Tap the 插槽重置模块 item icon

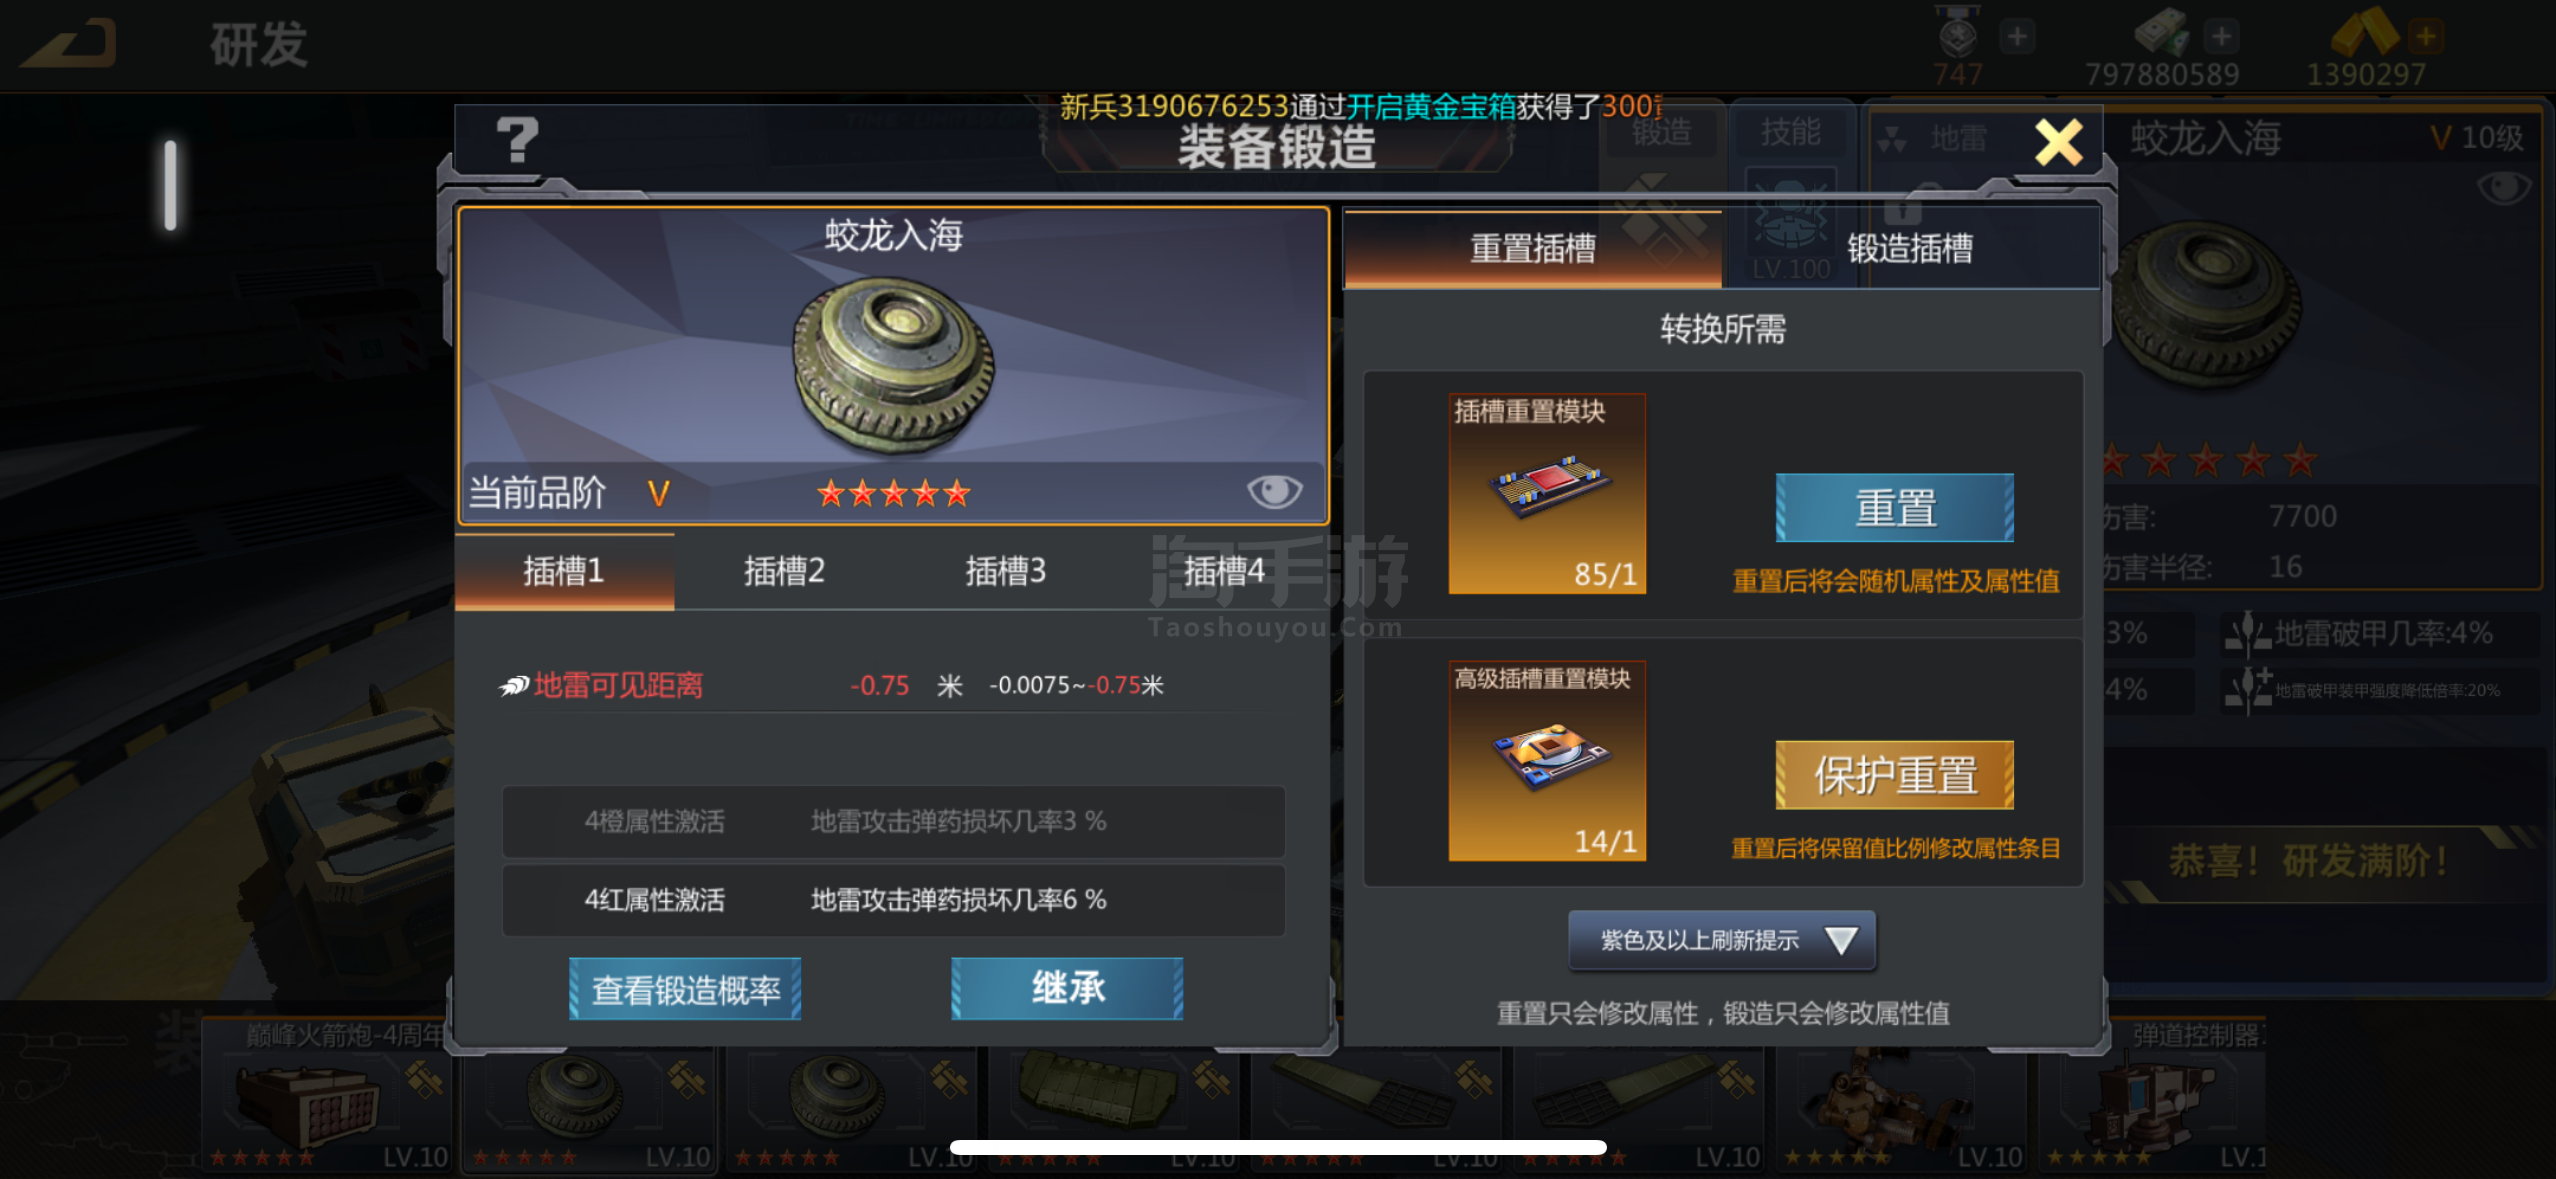[x=1546, y=493]
